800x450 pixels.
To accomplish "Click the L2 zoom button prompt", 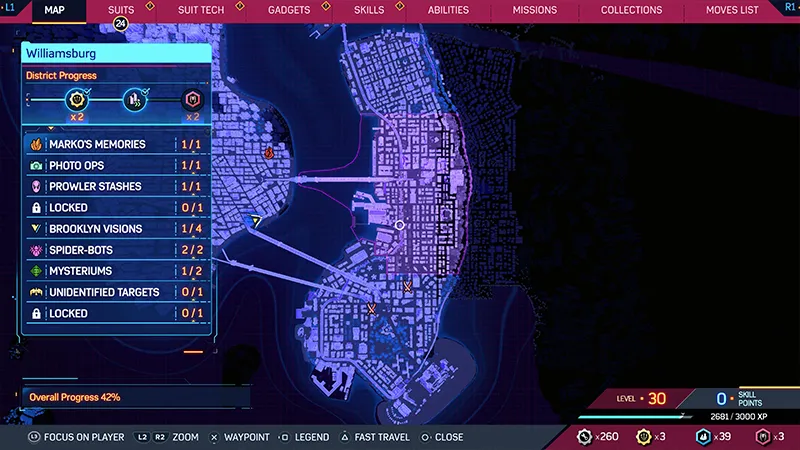I will click(142, 437).
